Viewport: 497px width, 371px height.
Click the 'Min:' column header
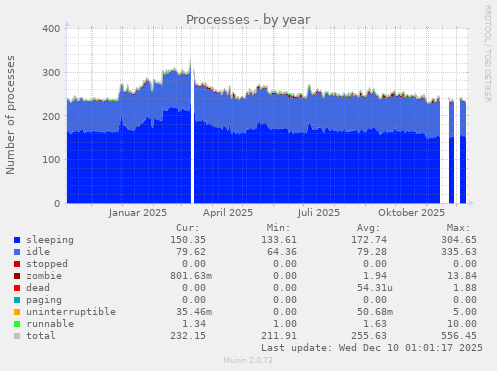[278, 228]
